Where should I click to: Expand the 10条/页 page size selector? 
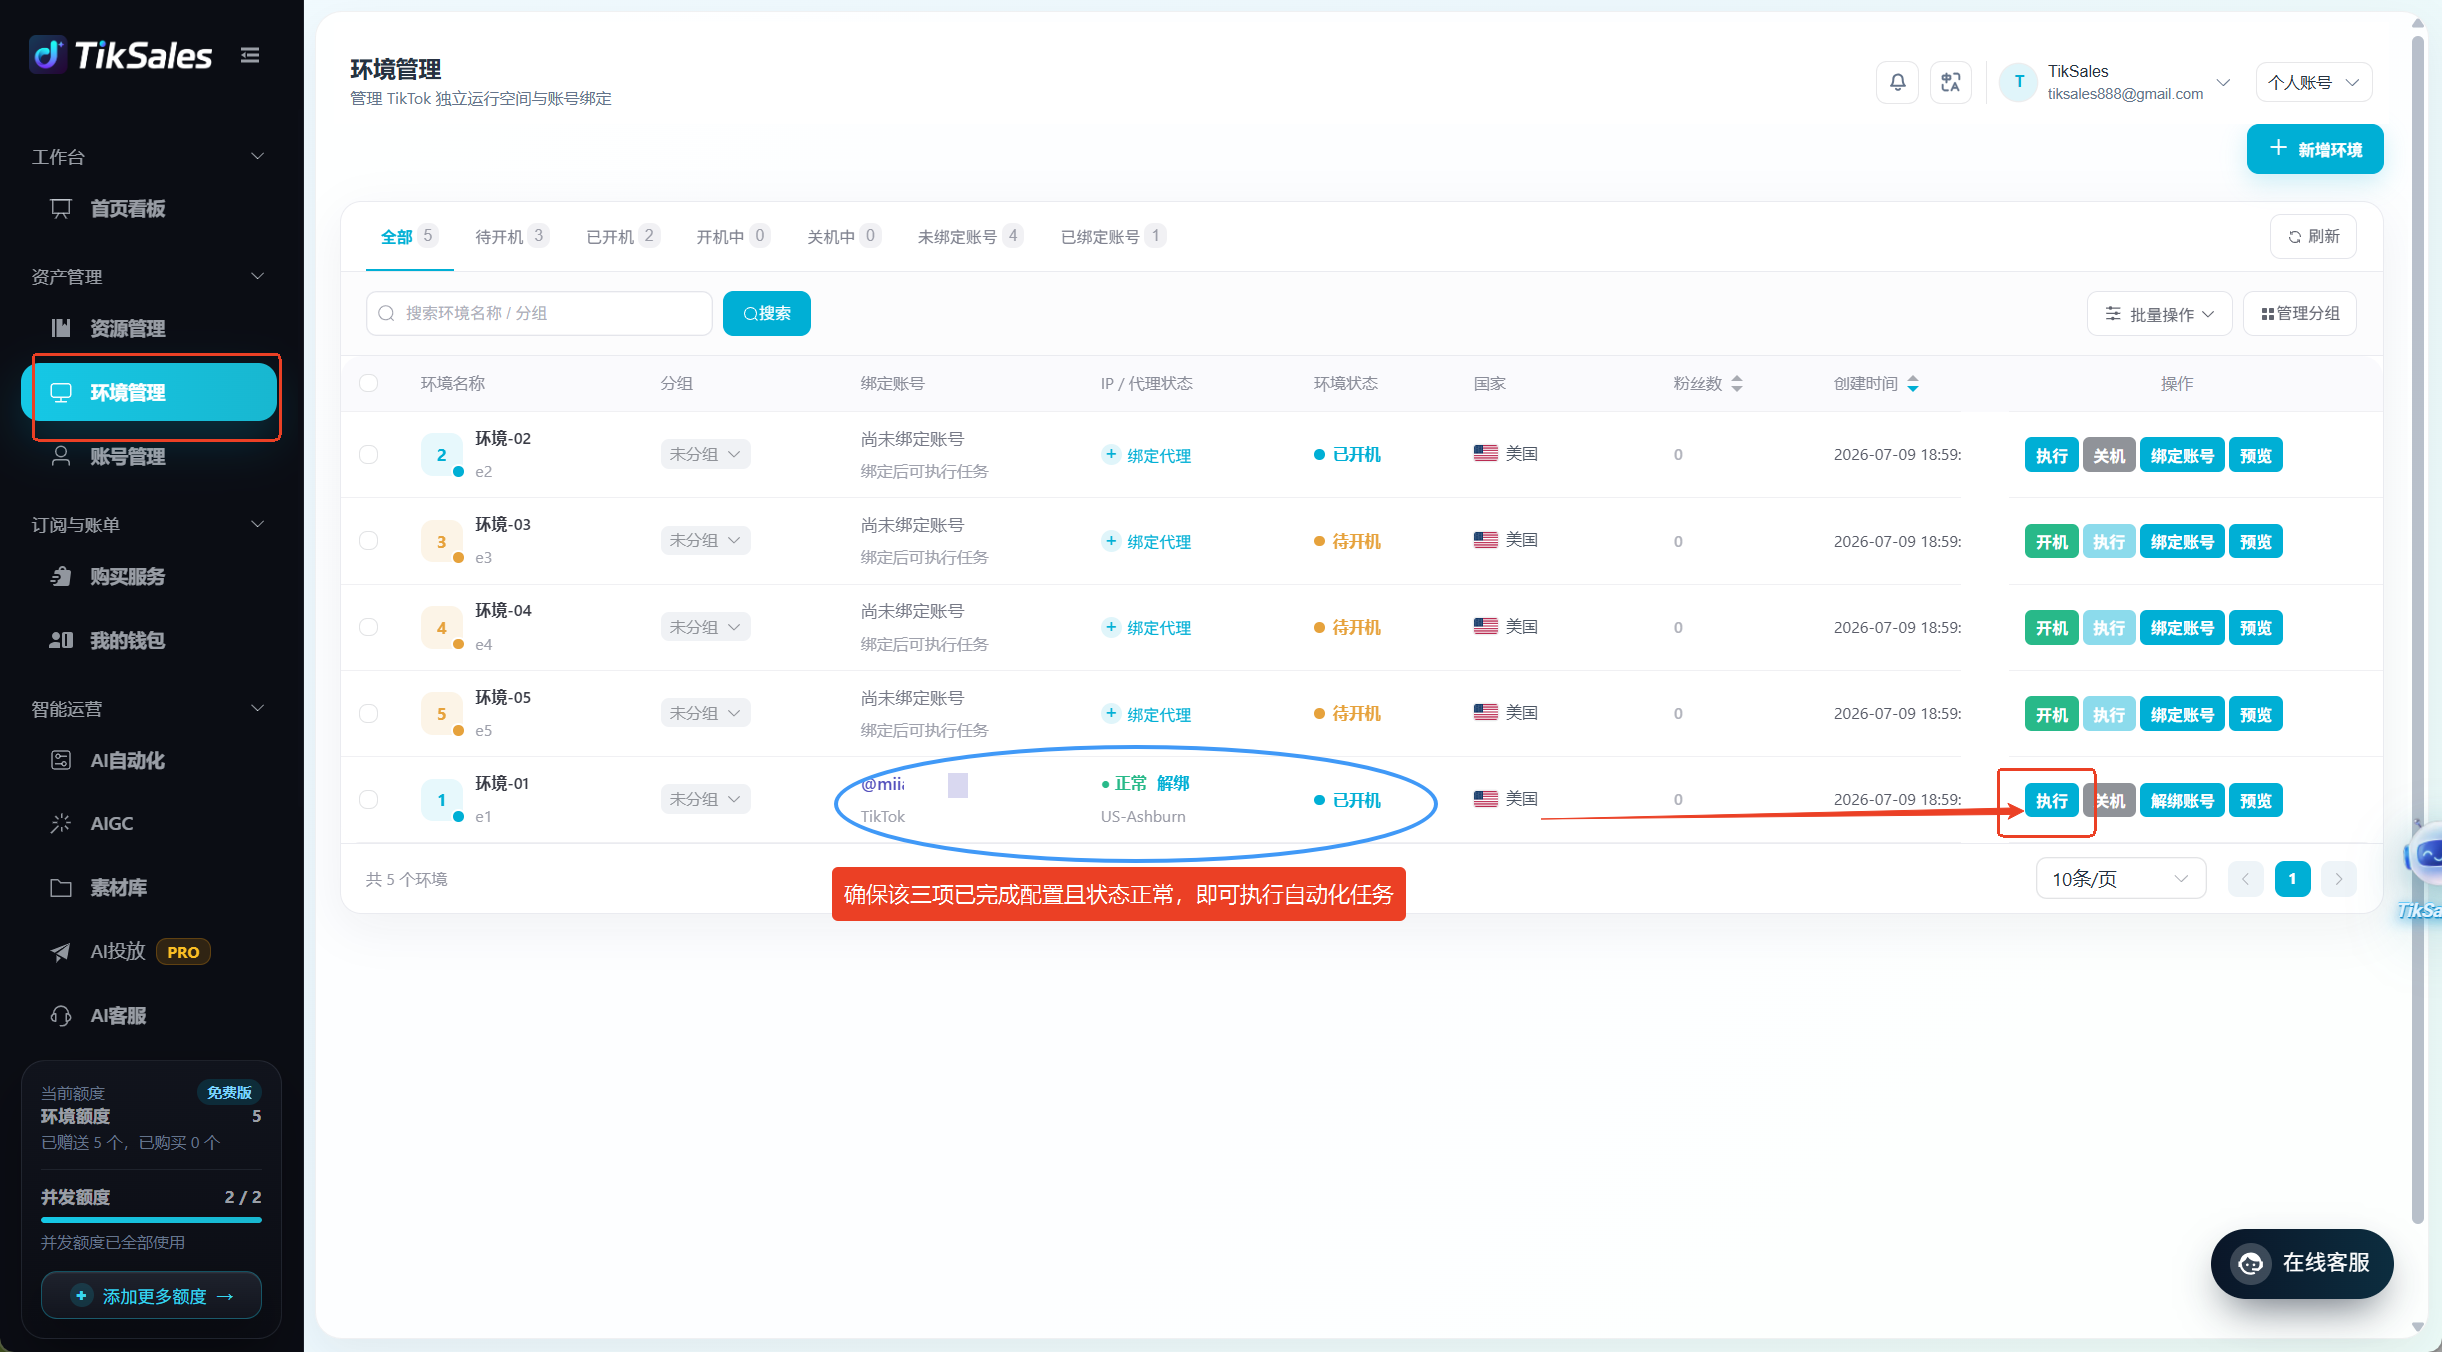[x=2120, y=879]
